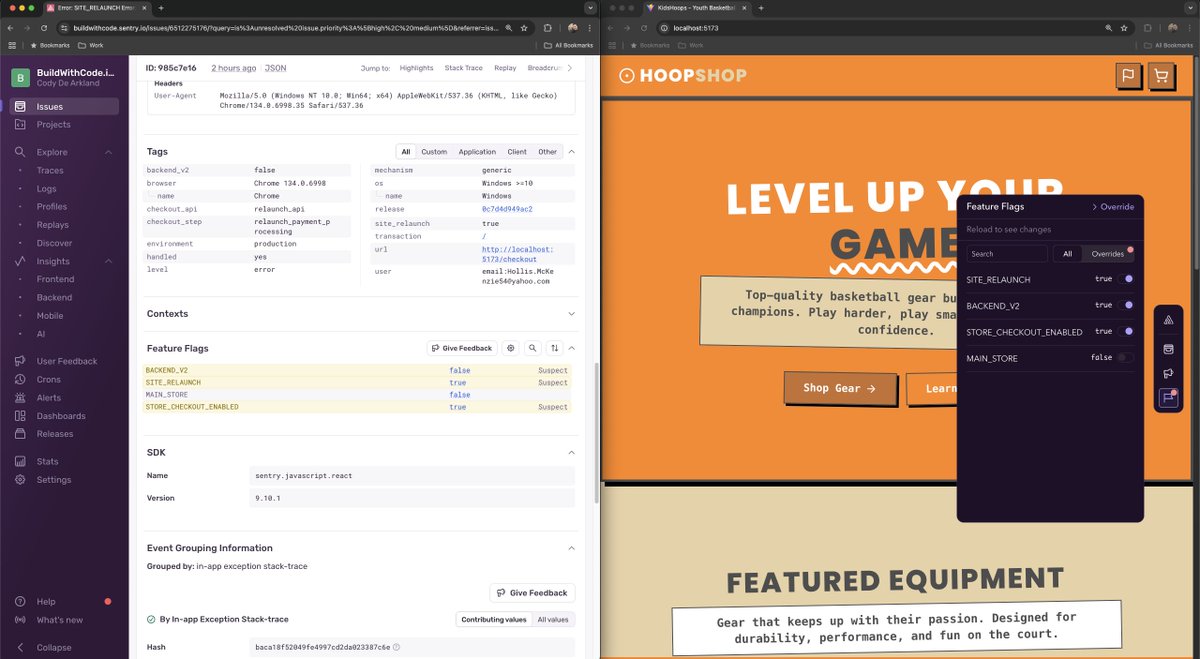Select the Client tags filter tab
Viewport: 1200px width, 659px height.
pyautogui.click(x=517, y=152)
